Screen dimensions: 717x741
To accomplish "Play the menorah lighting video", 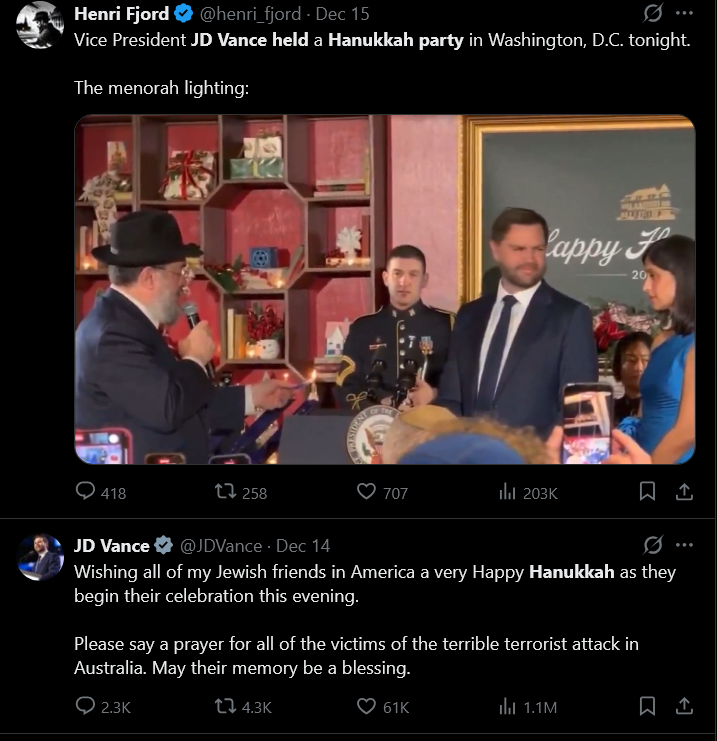I will pyautogui.click(x=385, y=290).
